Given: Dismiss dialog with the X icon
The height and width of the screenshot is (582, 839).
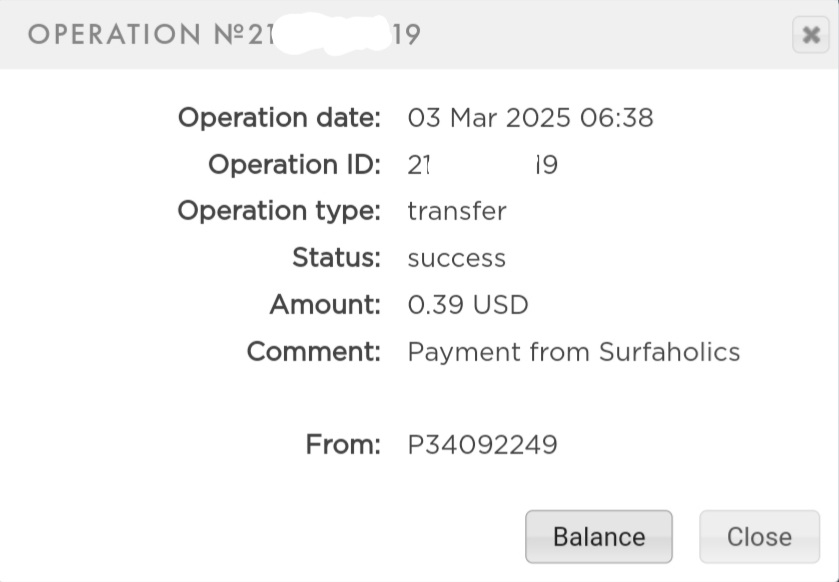Looking at the screenshot, I should tap(811, 35).
